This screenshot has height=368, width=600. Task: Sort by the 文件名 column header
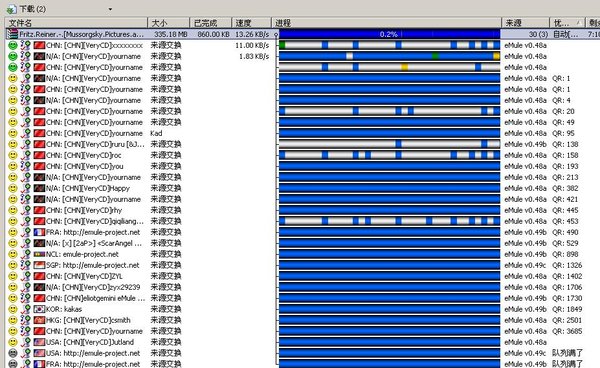click(x=76, y=23)
